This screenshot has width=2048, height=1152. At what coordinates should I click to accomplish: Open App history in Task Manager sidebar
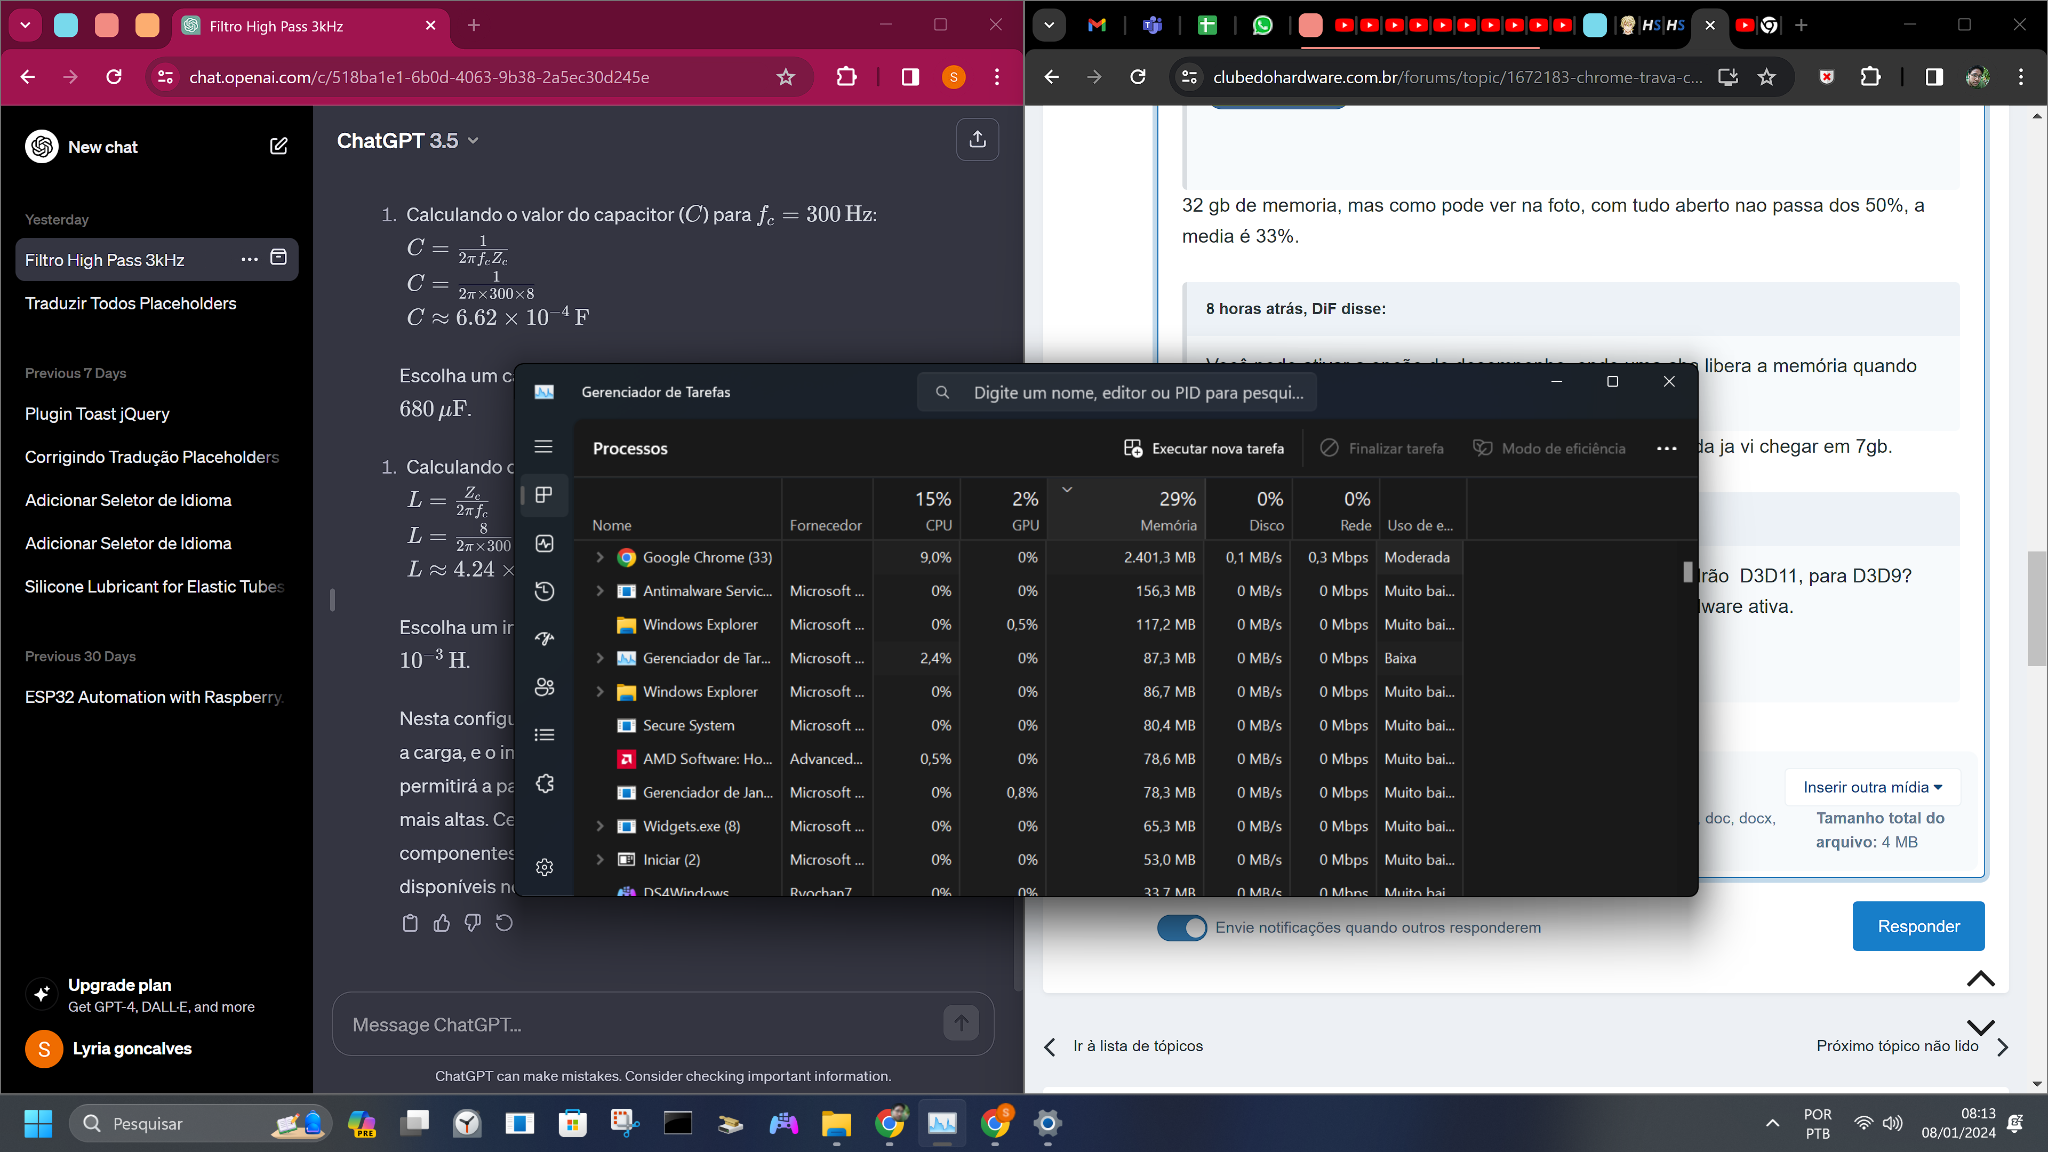click(544, 591)
